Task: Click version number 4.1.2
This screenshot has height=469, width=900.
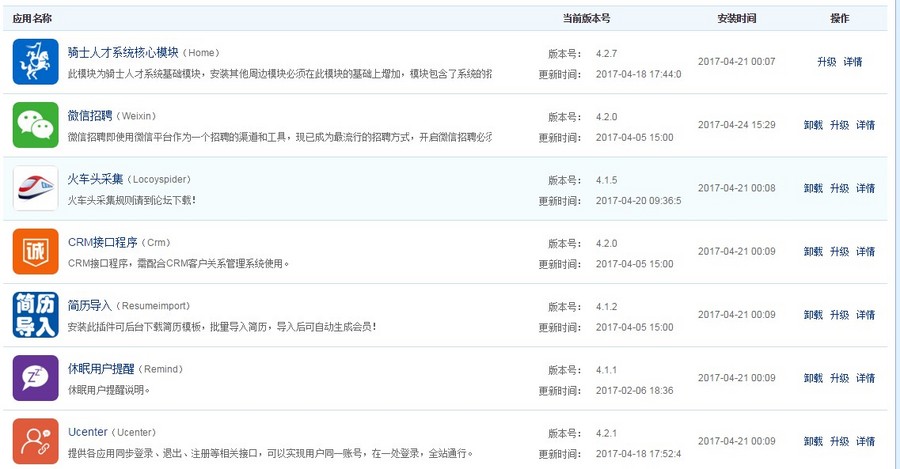Action: (x=606, y=307)
